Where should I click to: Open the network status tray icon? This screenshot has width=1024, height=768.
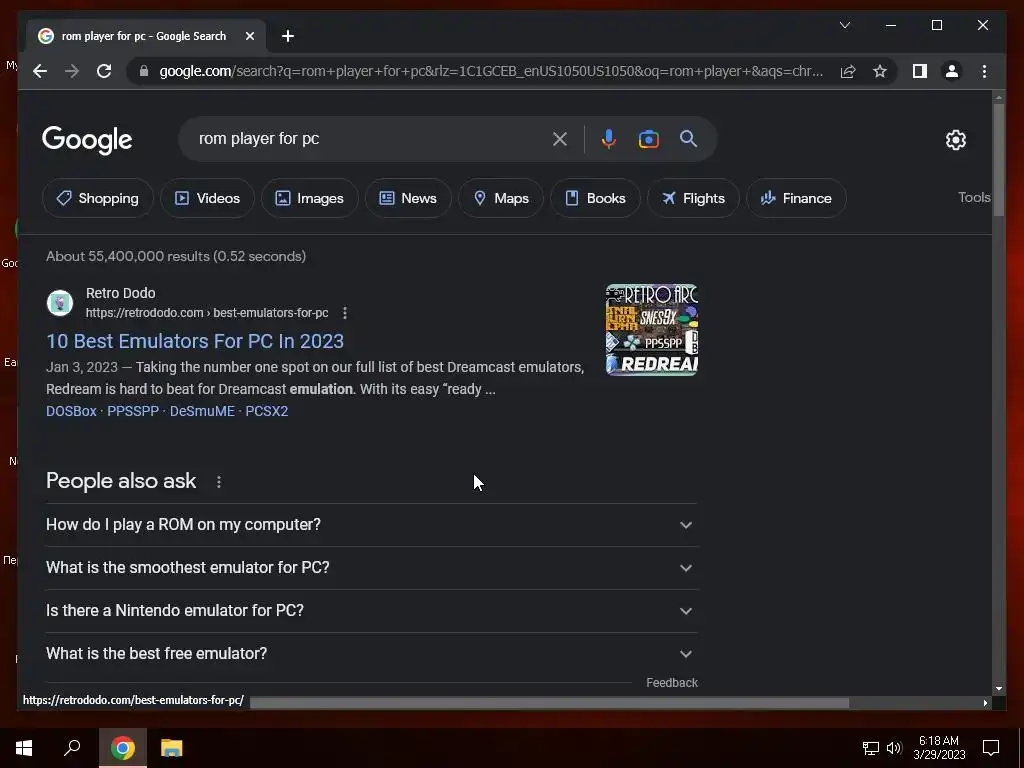[871, 748]
